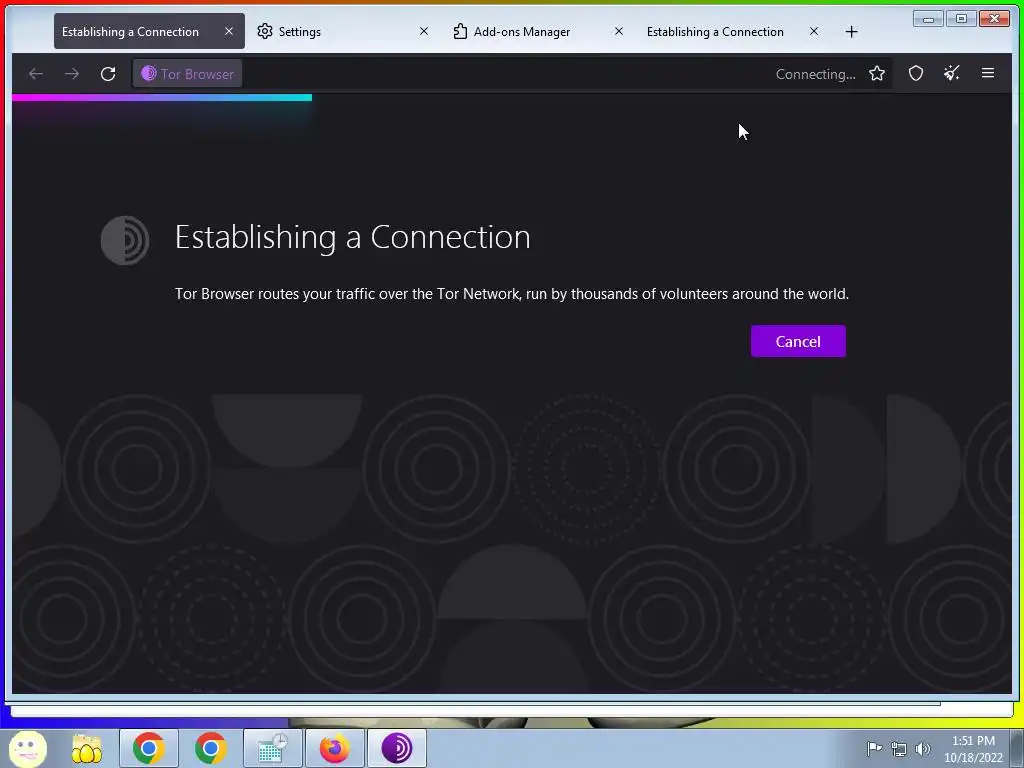Click the Tor Browser identity badge
This screenshot has width=1024, height=768.
coord(188,74)
